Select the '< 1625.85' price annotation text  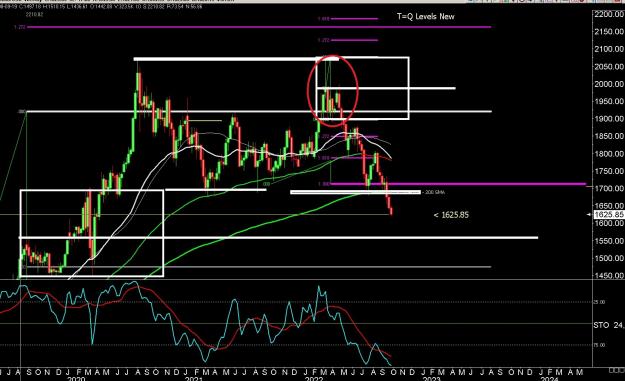click(x=451, y=215)
